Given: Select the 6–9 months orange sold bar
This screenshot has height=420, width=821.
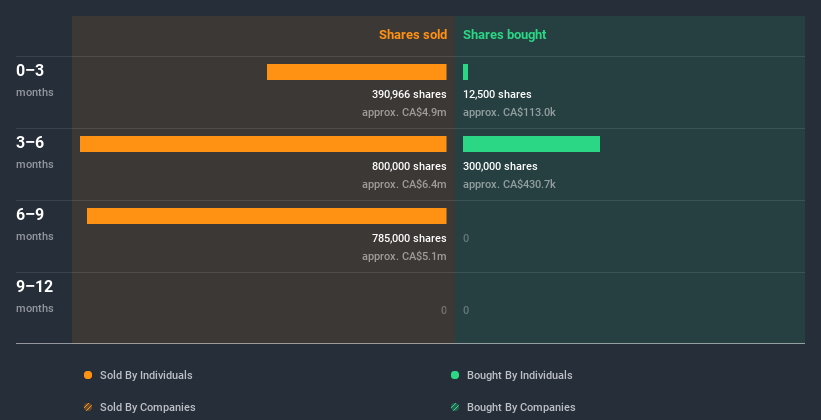Looking at the screenshot, I should point(267,216).
